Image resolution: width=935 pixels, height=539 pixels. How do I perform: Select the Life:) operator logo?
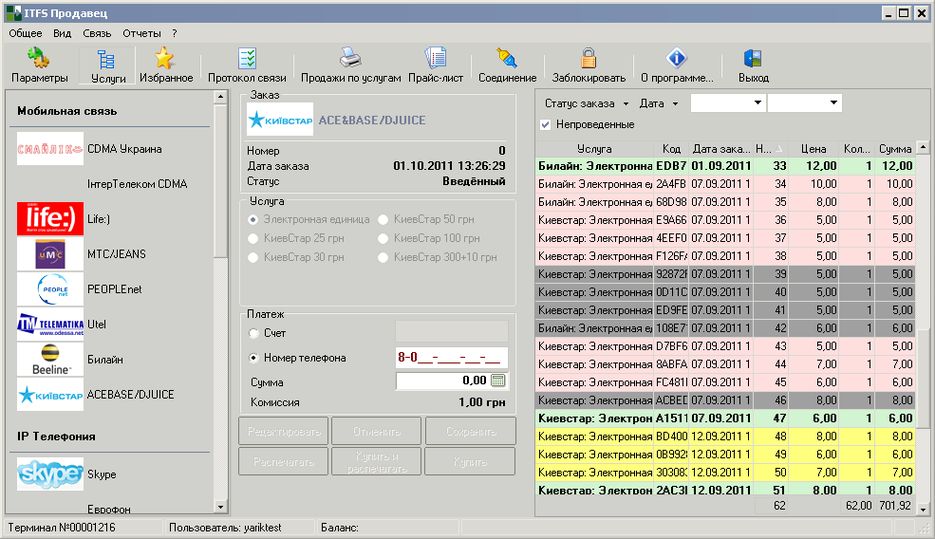click(50, 218)
